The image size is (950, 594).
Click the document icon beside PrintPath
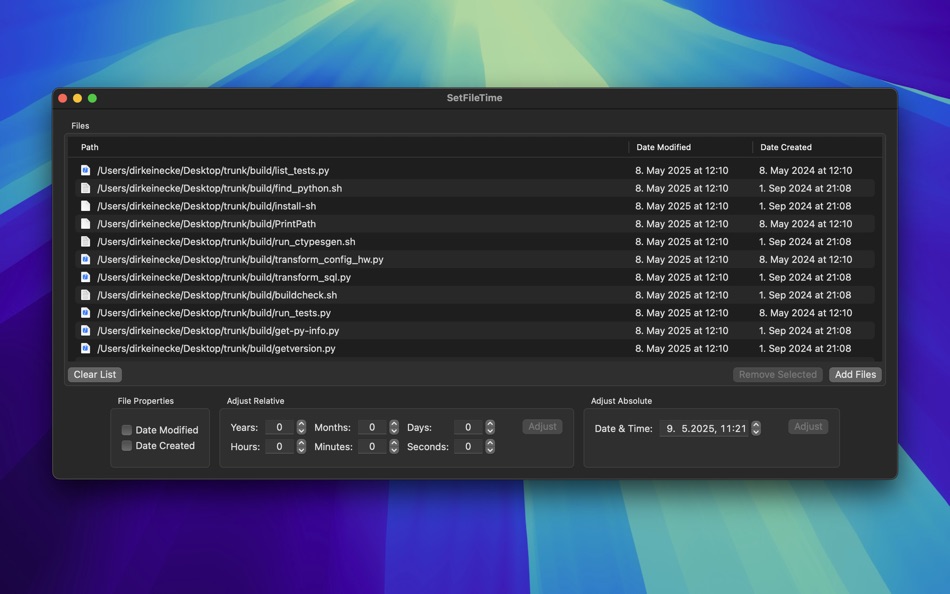point(84,224)
